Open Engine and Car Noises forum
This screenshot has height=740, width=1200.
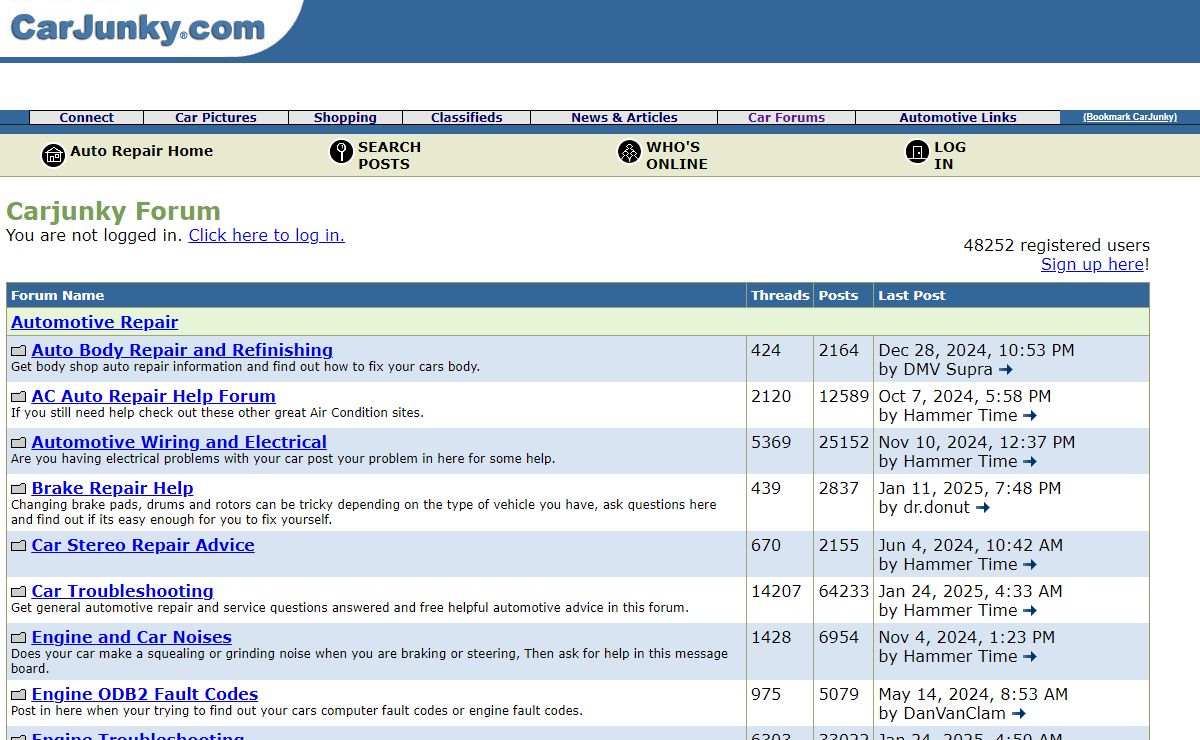[132, 637]
